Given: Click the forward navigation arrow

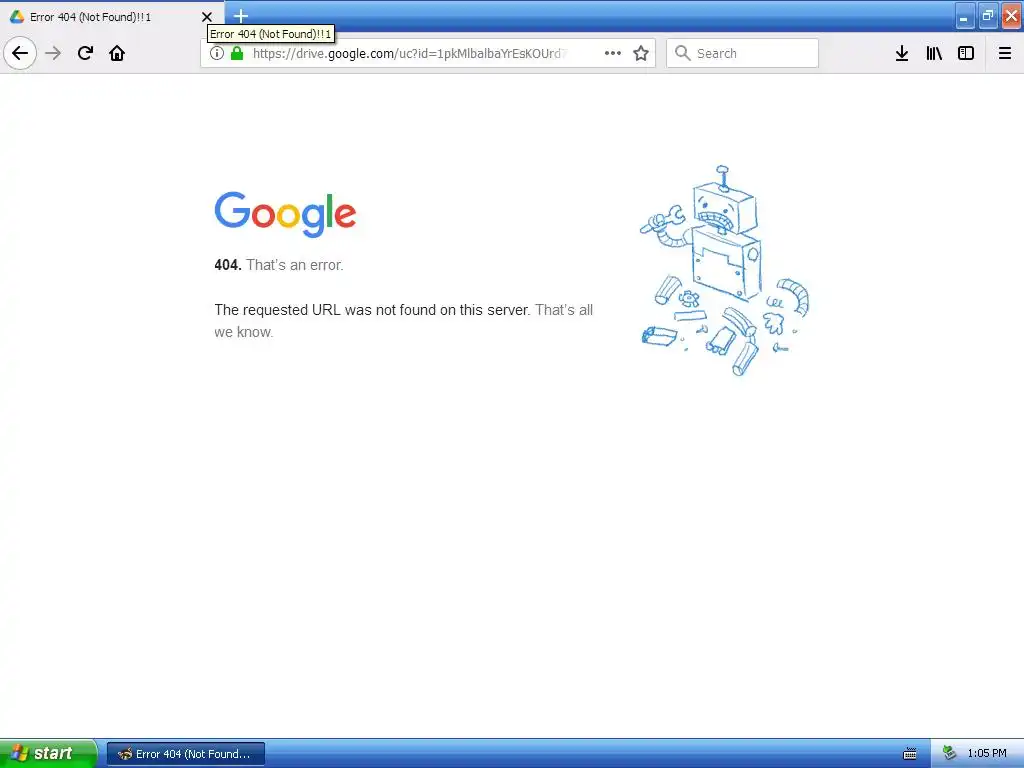Looking at the screenshot, I should click(x=53, y=53).
